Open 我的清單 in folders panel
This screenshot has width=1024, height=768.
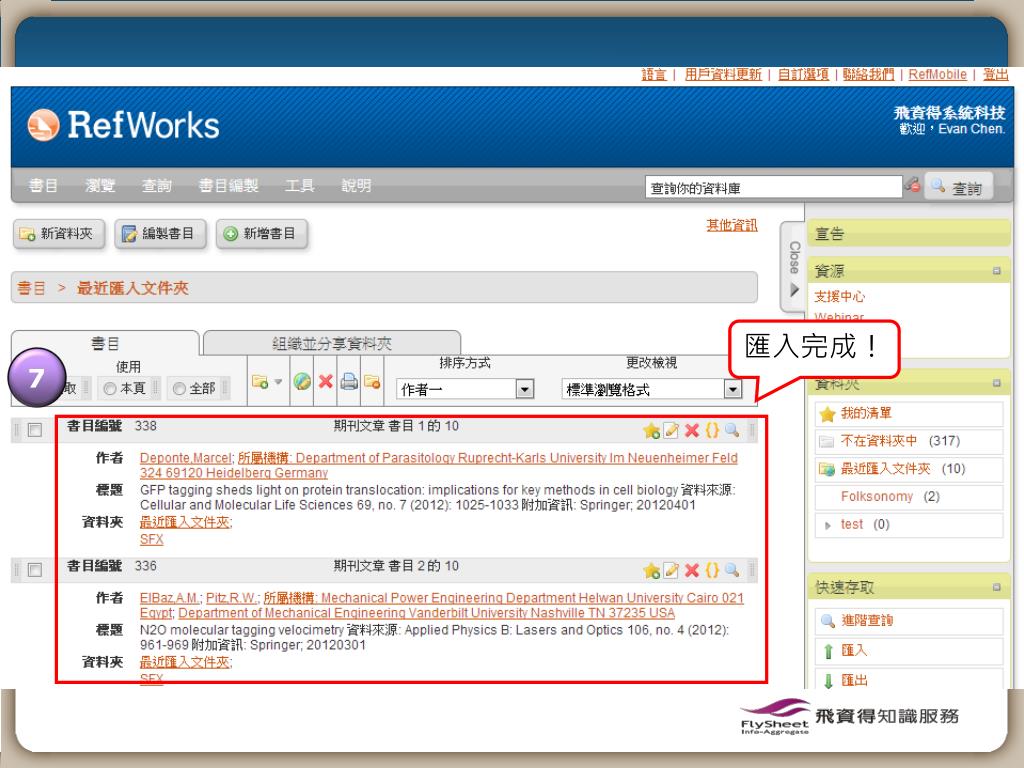click(865, 413)
